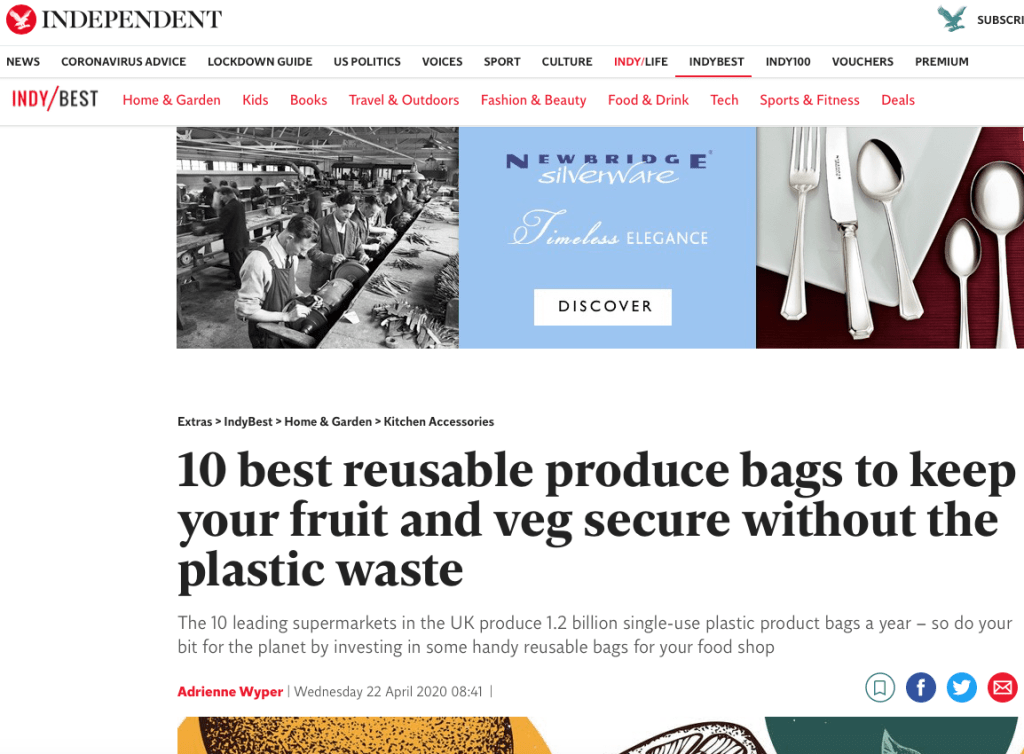View the Deals category

(898, 100)
